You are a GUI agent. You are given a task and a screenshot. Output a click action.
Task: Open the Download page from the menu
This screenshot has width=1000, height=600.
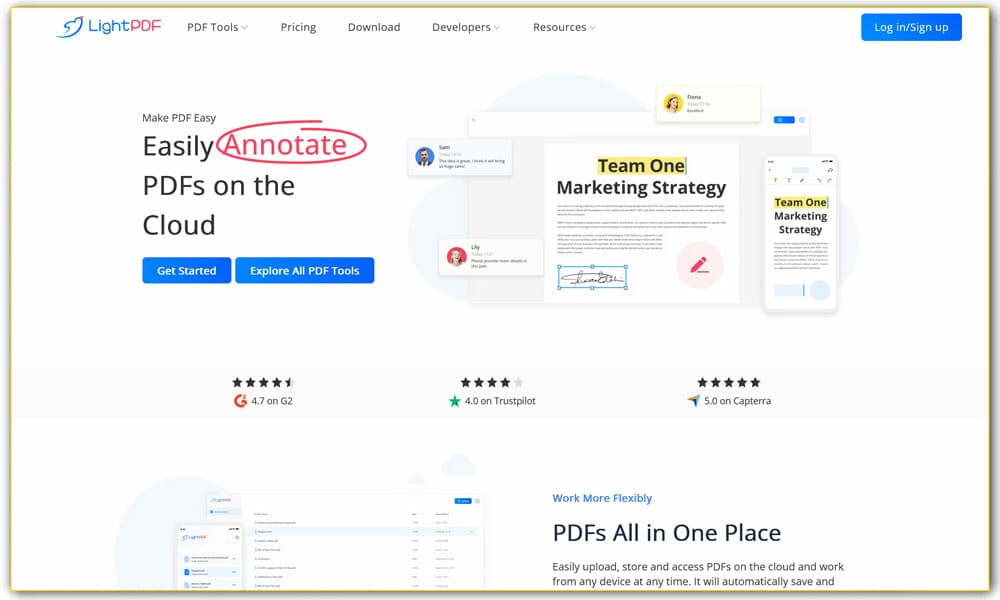pos(374,27)
